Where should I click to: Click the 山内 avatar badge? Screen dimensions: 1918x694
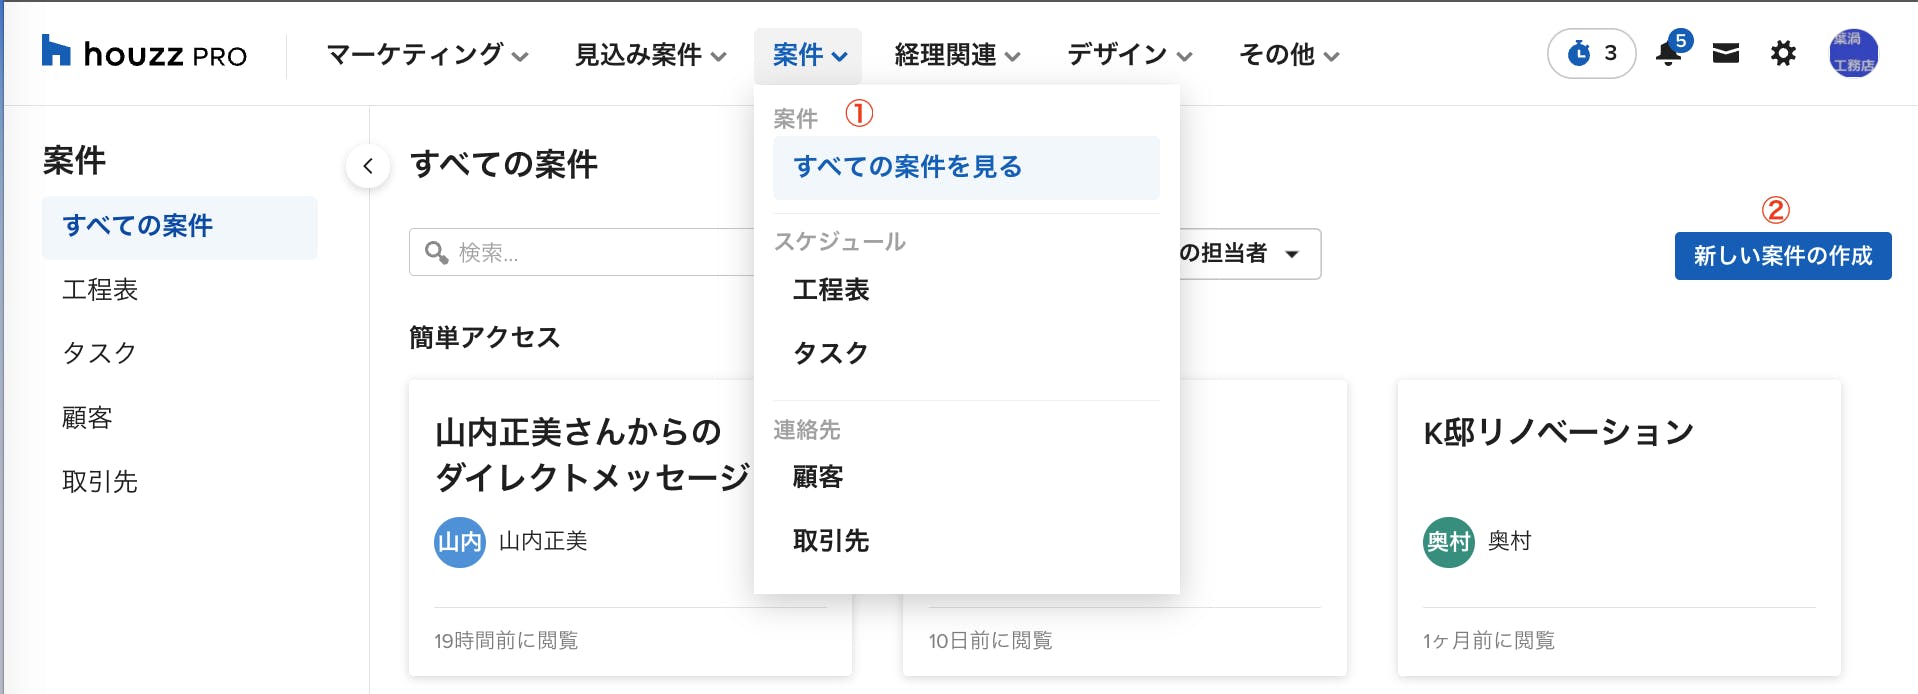click(x=459, y=542)
